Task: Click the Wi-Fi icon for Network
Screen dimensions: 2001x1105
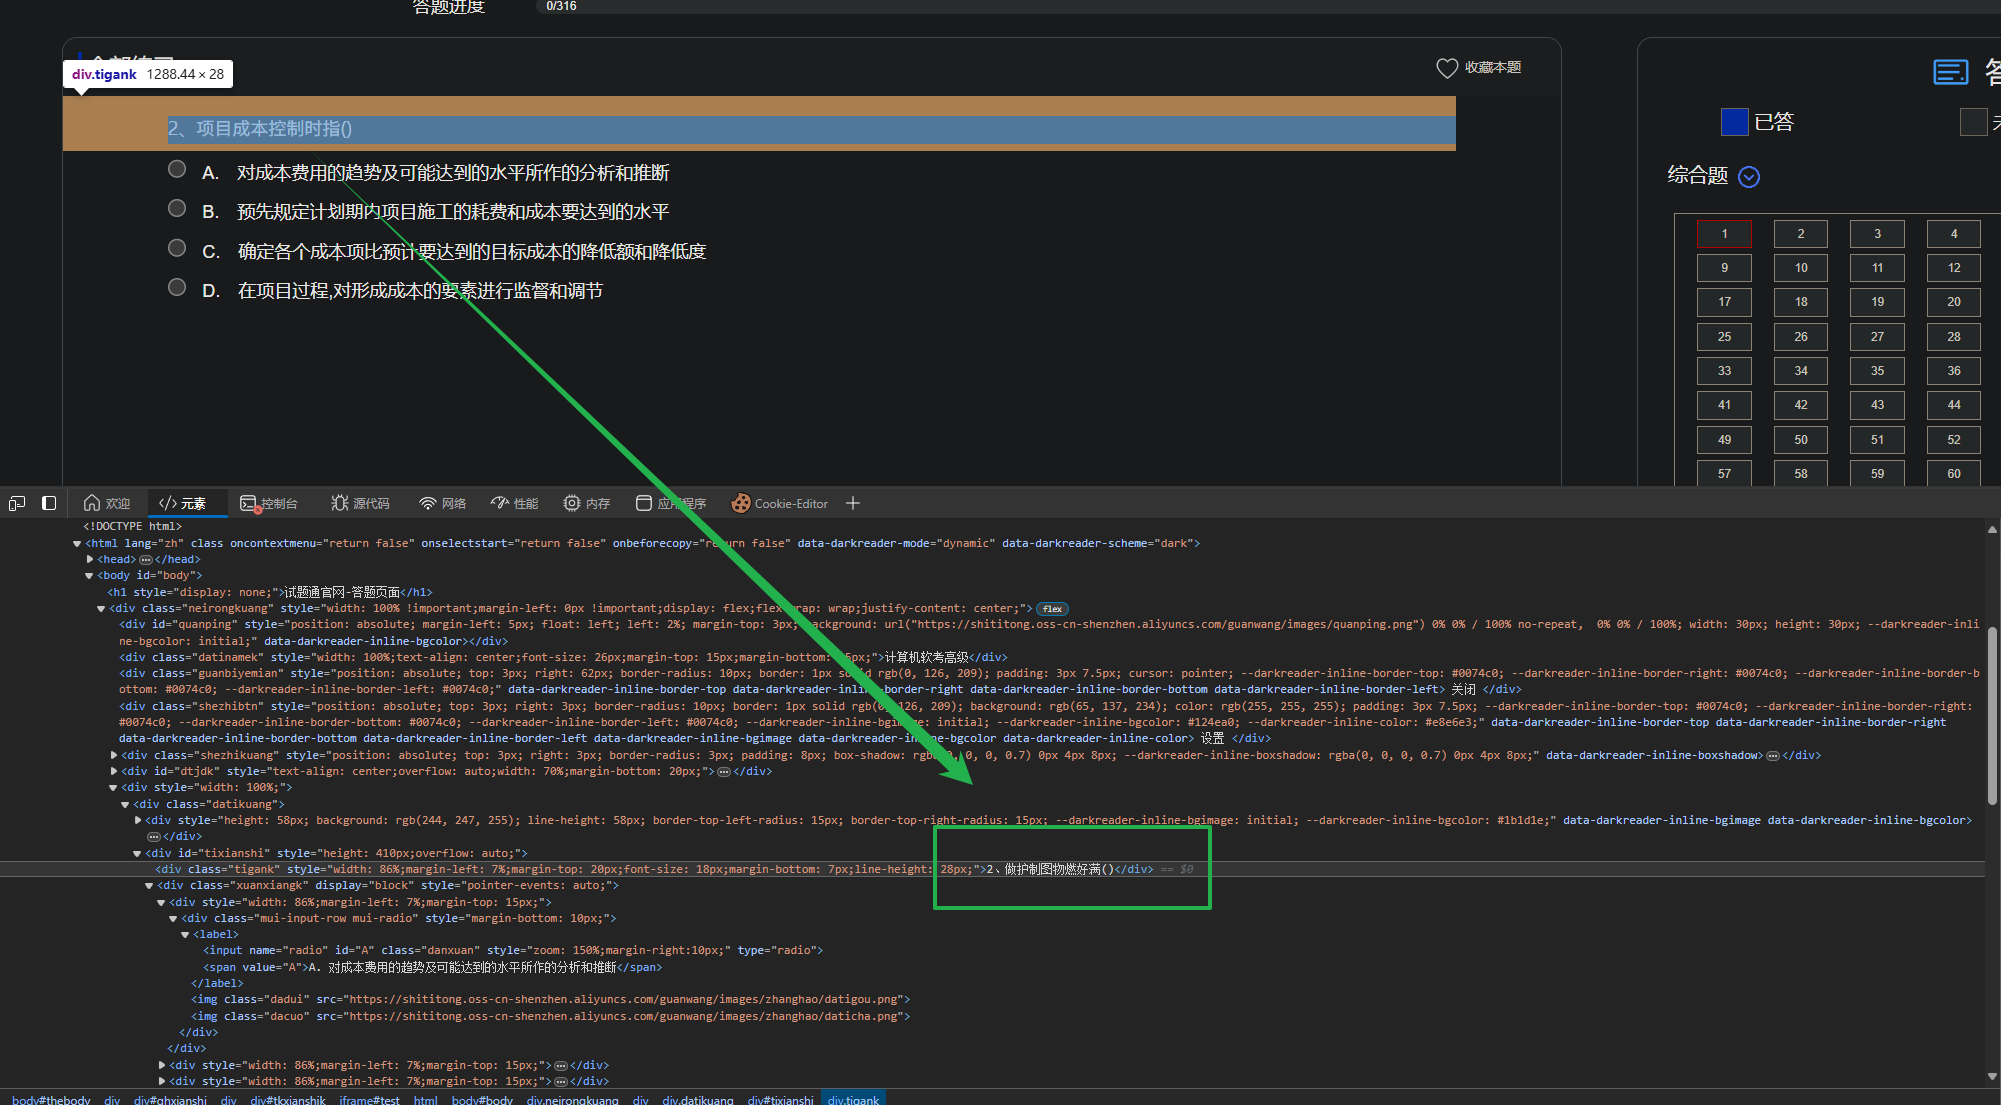Action: (x=428, y=503)
